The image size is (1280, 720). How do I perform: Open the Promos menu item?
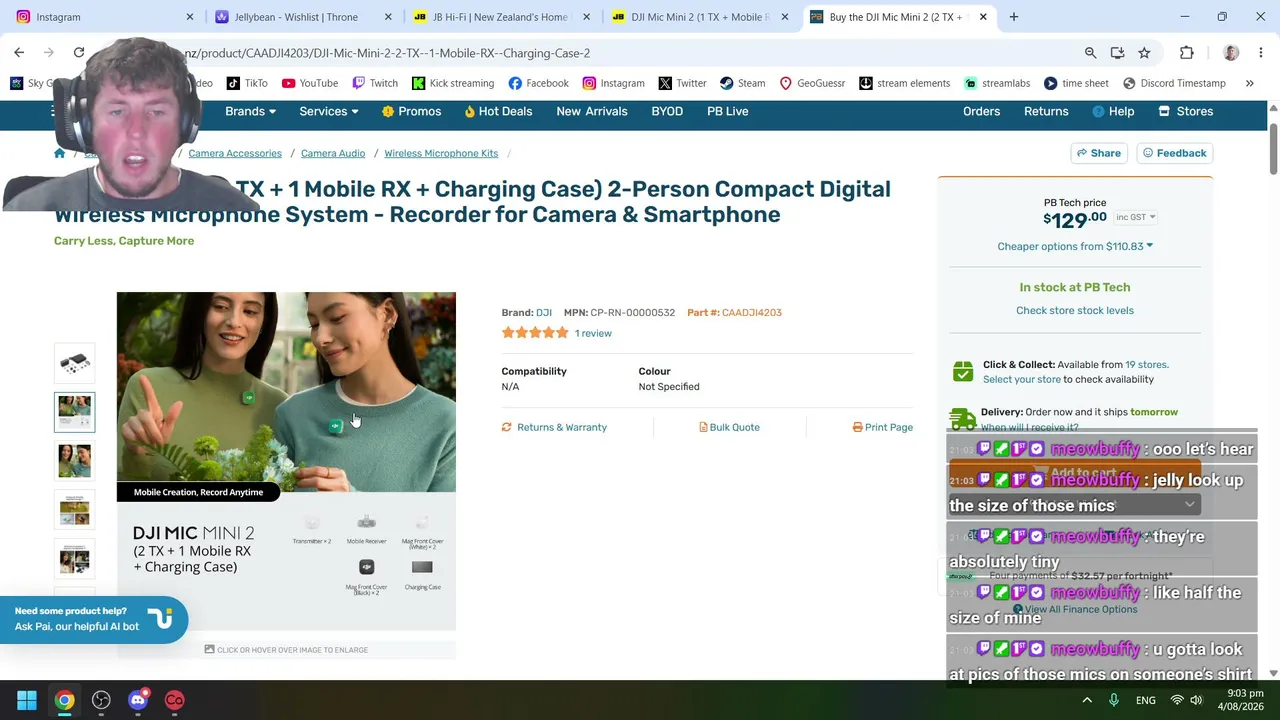(x=411, y=111)
